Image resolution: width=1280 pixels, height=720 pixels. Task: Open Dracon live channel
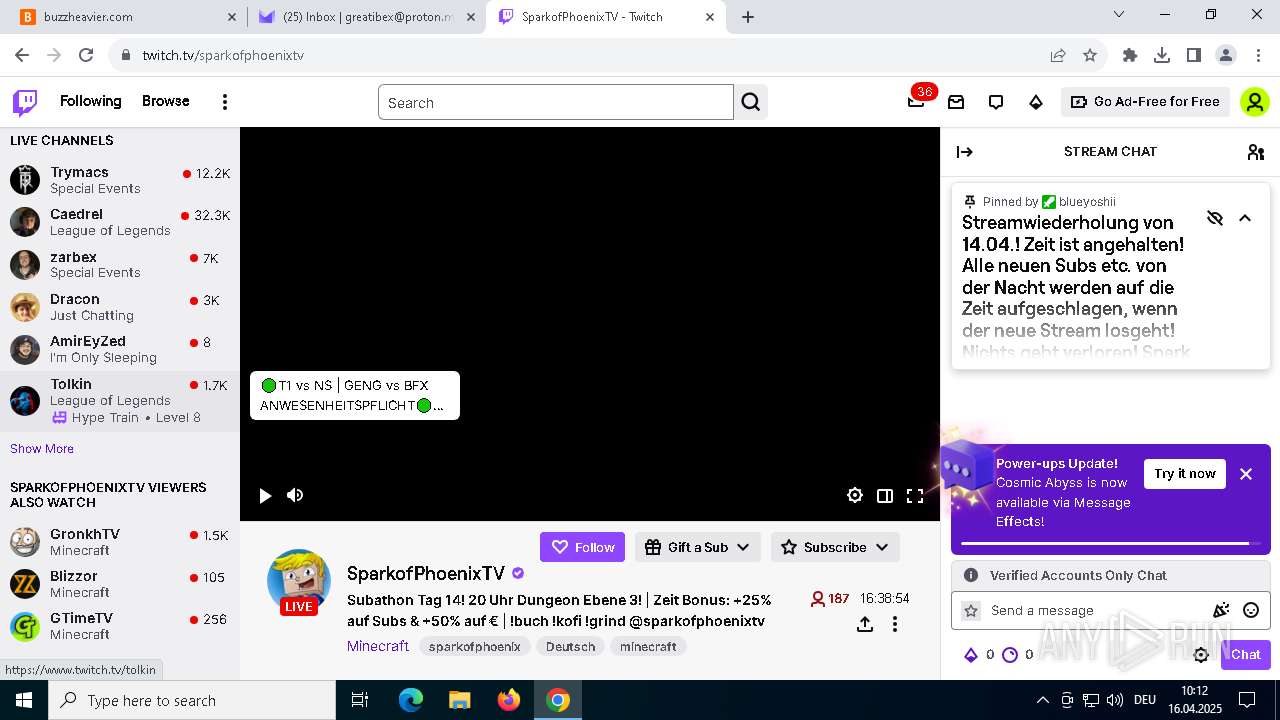pos(120,307)
